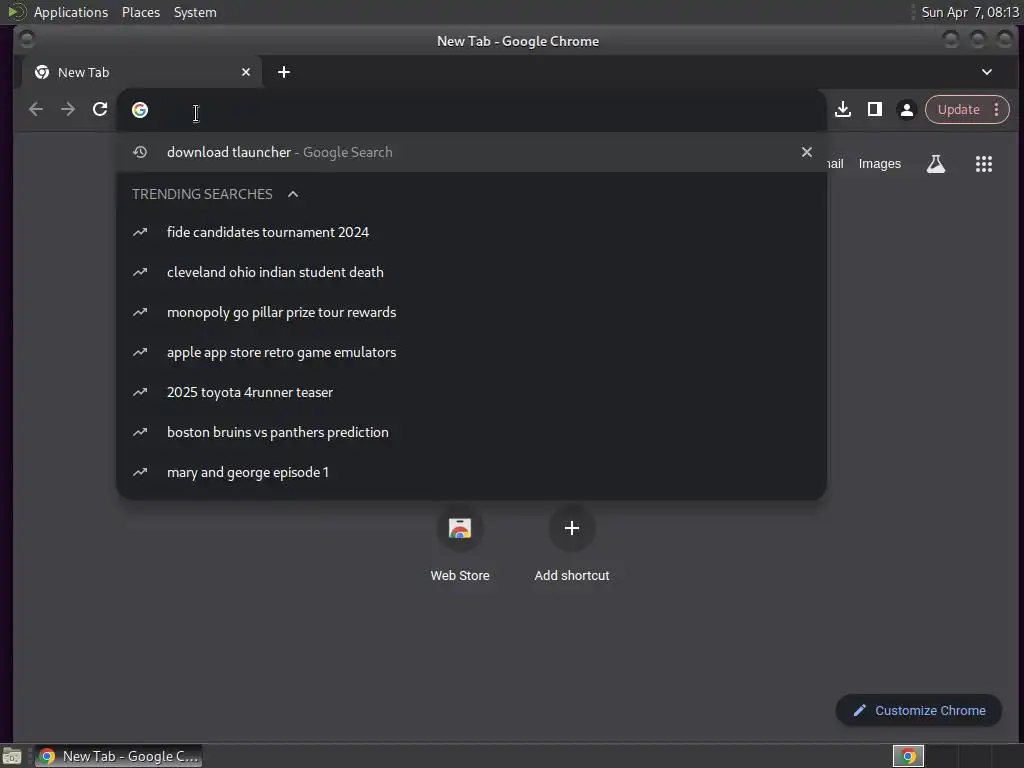Viewport: 1024px width, 768px height.
Task: Open Chrome's three-dot menu
Action: [x=997, y=110]
